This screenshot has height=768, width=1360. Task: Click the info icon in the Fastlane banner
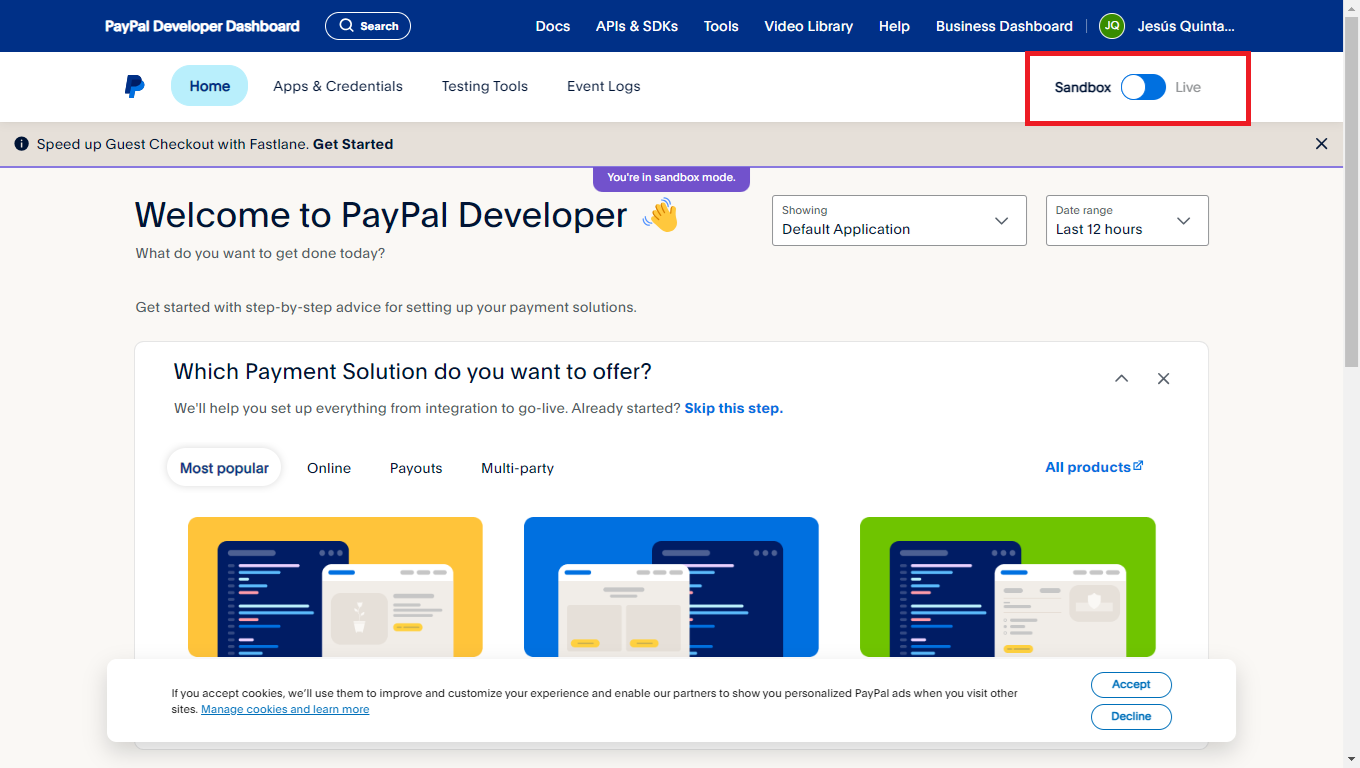tap(22, 144)
